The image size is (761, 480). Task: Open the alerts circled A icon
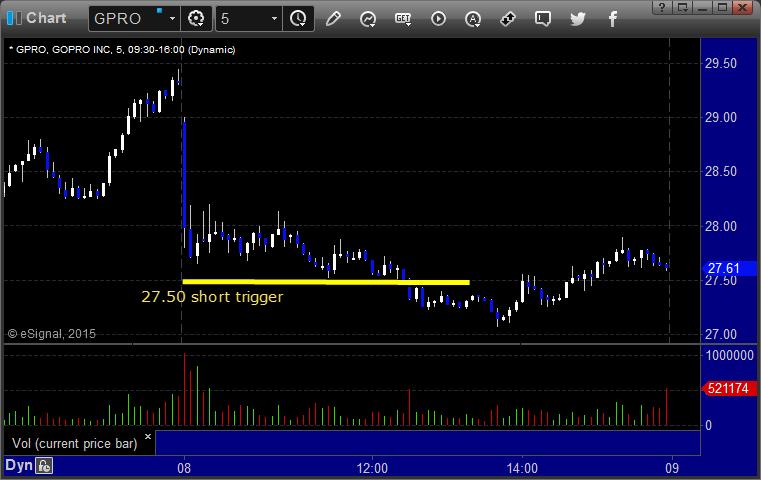point(473,19)
